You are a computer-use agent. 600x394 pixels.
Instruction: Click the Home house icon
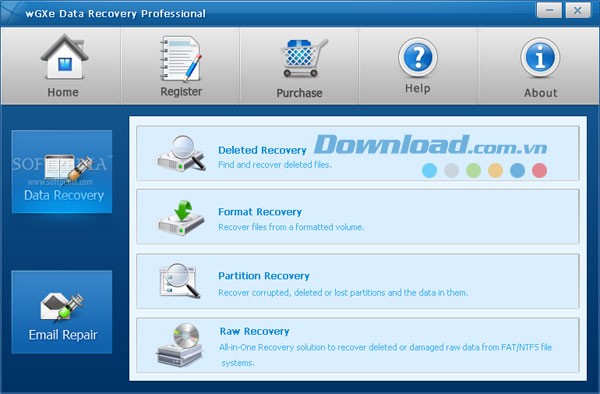tap(64, 56)
